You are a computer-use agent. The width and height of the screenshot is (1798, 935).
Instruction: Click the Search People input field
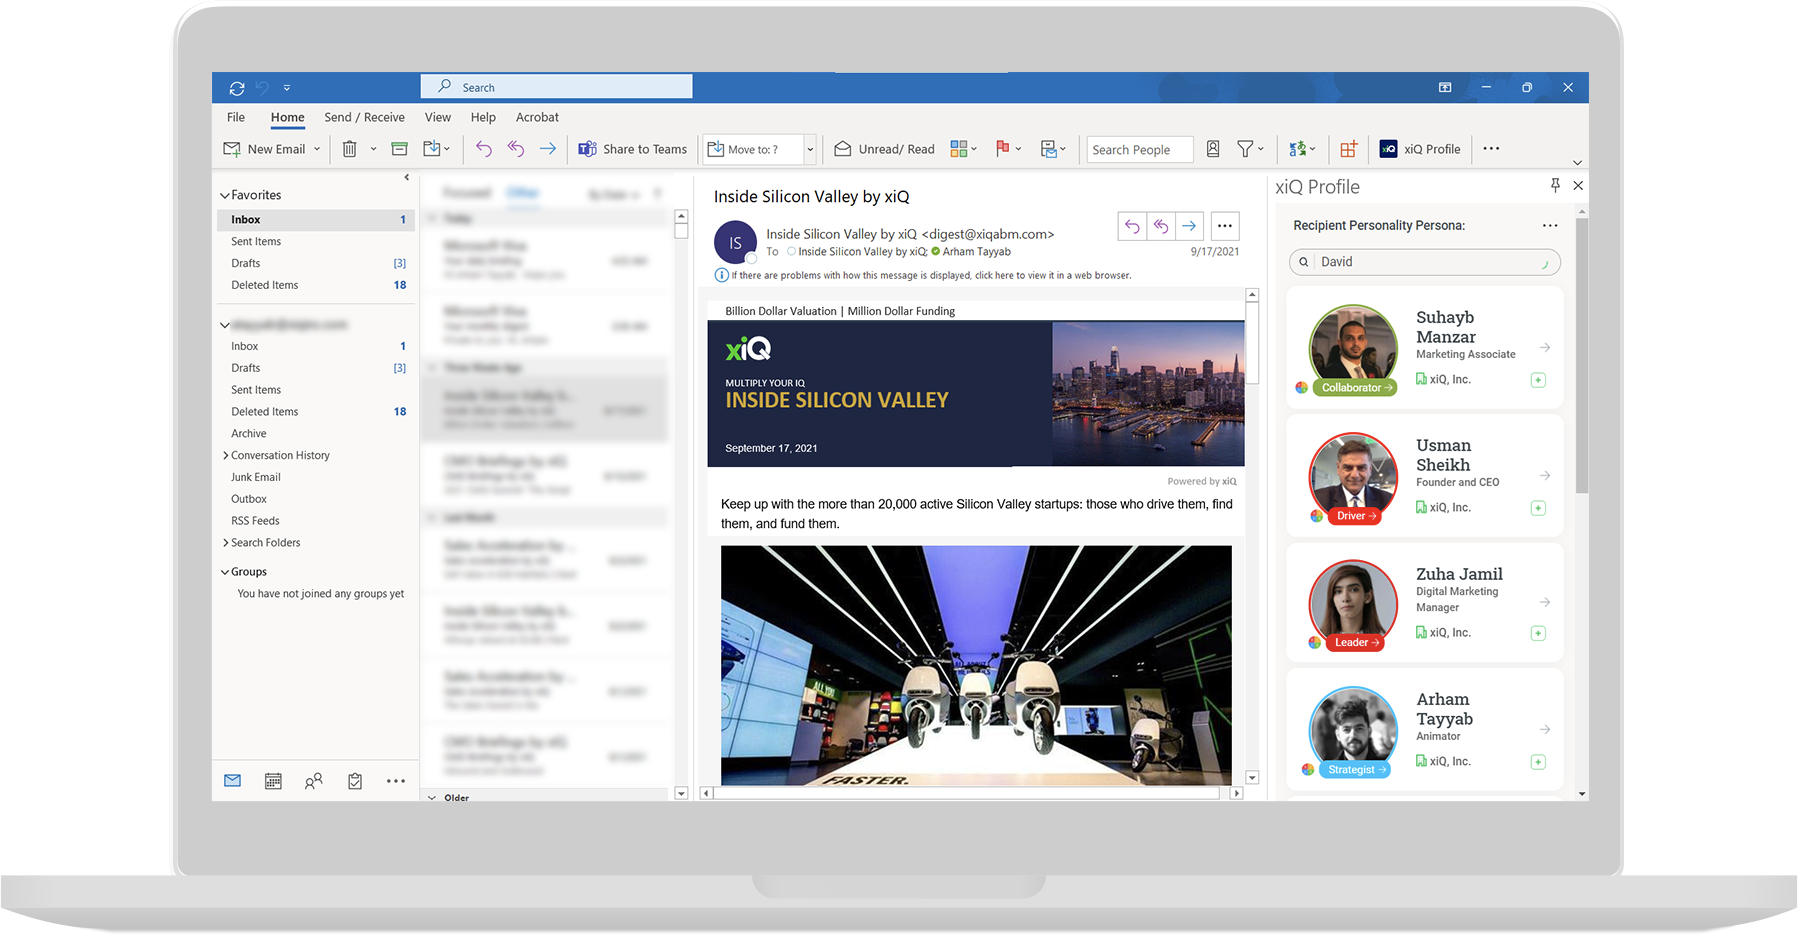pos(1140,150)
